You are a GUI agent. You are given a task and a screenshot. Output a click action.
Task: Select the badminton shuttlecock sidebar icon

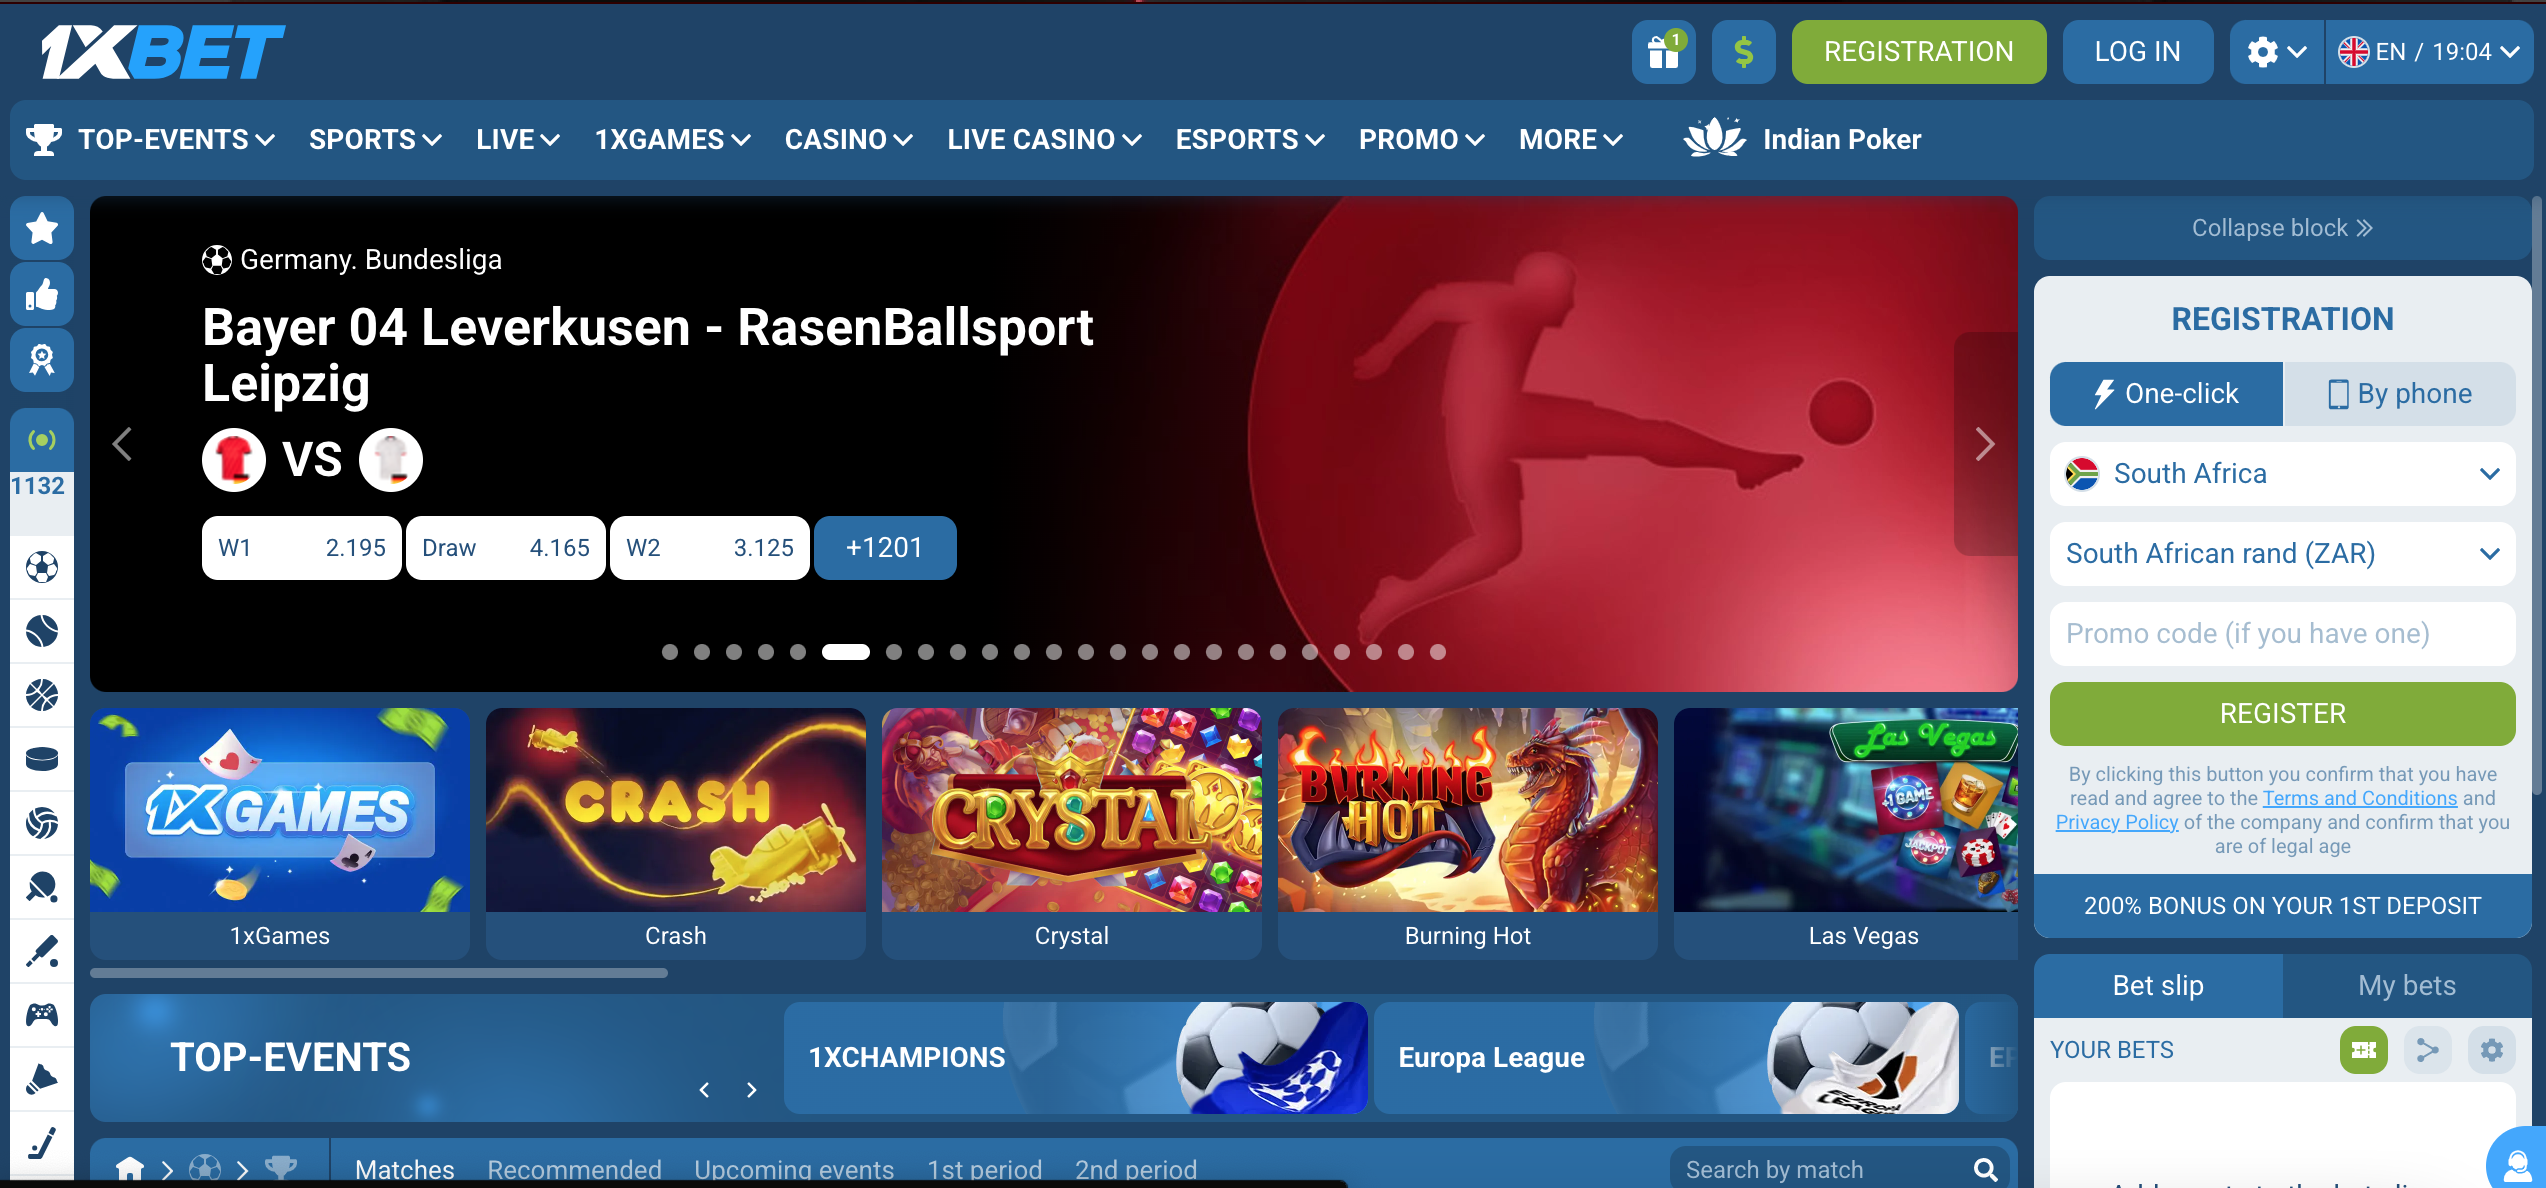[42, 1079]
